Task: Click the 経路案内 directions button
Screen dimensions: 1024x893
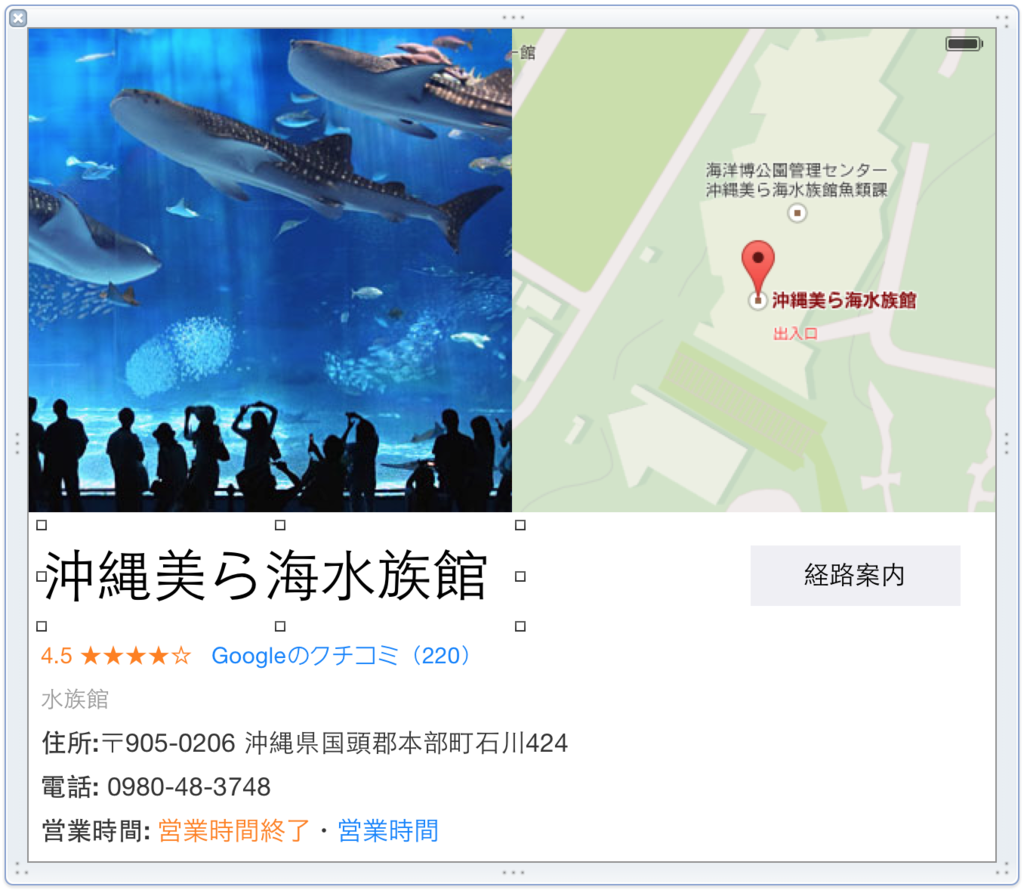Action: pyautogui.click(x=855, y=576)
